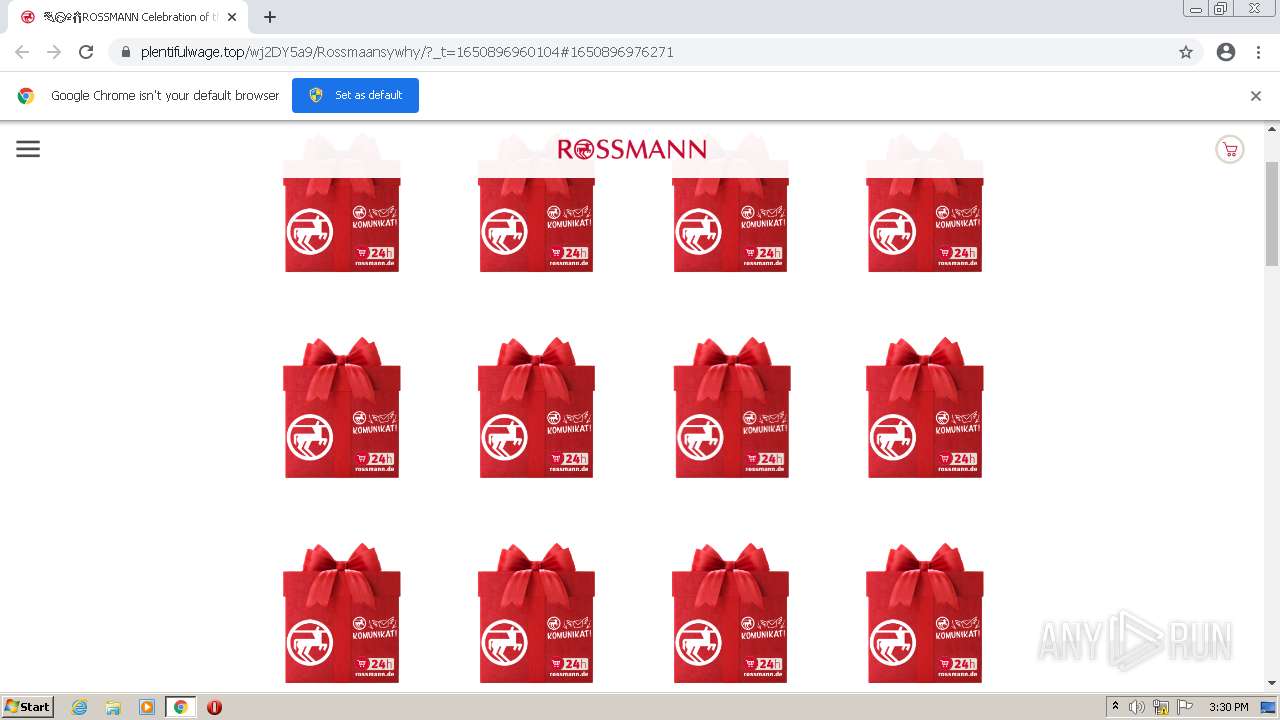Open the network icon in the system tray
This screenshot has height=720, width=1280.
(1161, 707)
